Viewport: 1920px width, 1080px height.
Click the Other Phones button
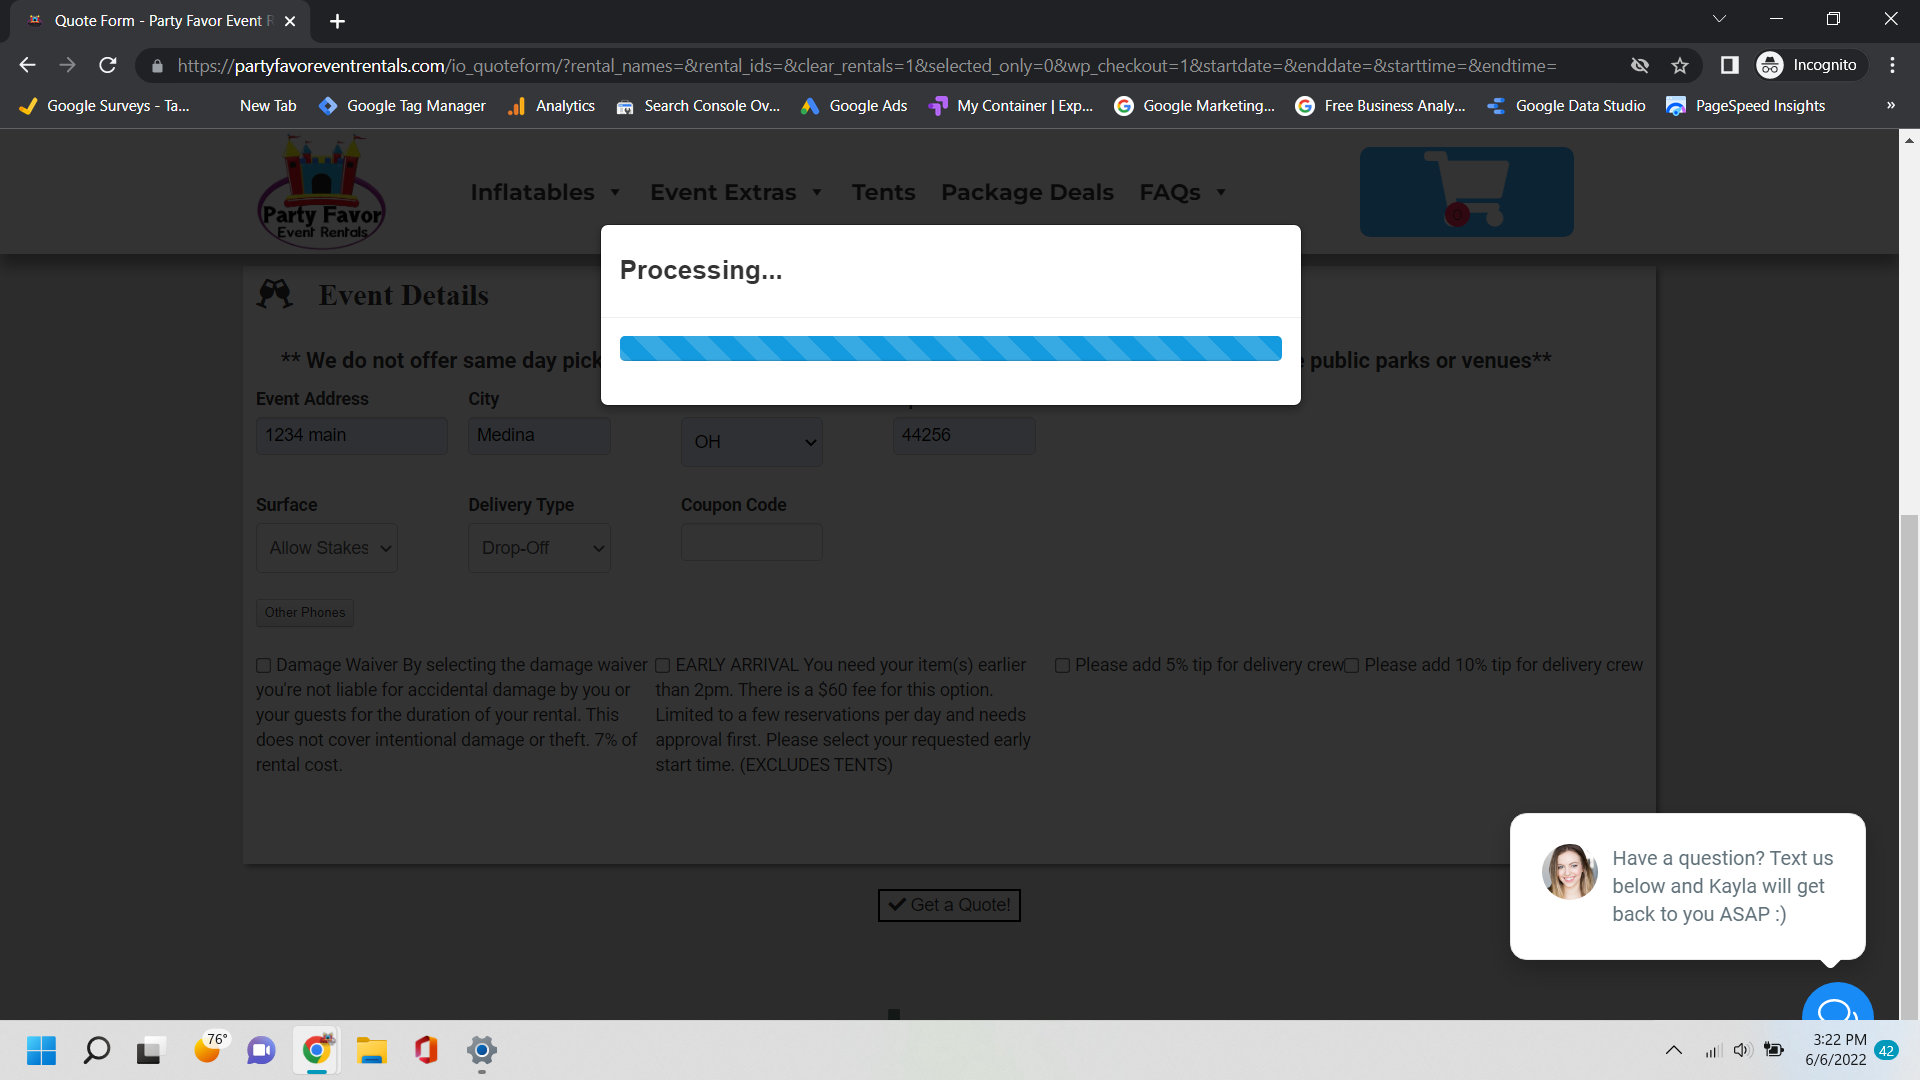tap(305, 612)
